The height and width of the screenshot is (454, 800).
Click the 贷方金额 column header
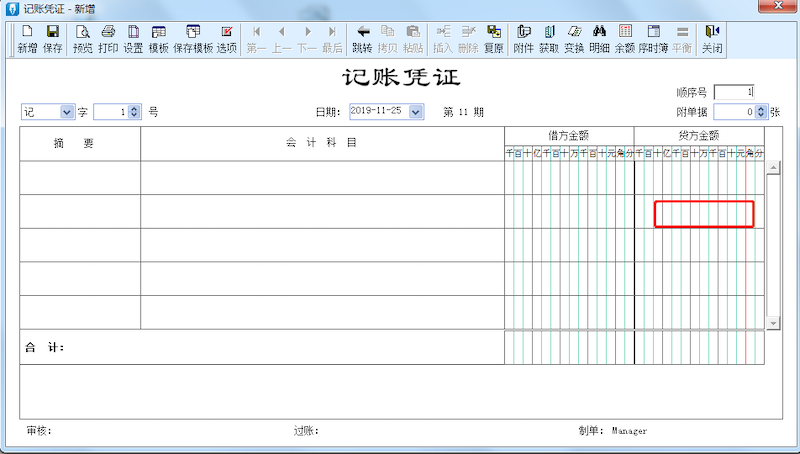tap(699, 136)
